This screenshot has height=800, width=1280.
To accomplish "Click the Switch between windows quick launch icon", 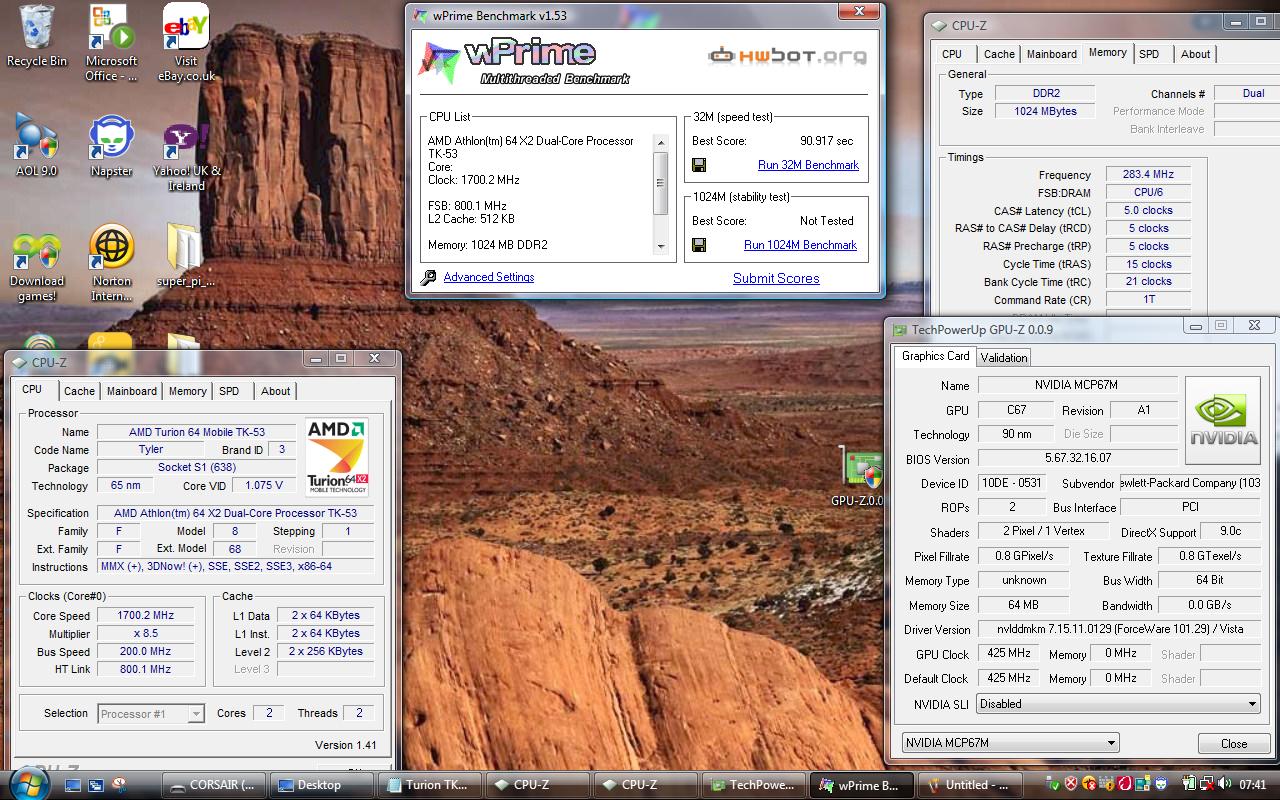I will click(x=96, y=785).
